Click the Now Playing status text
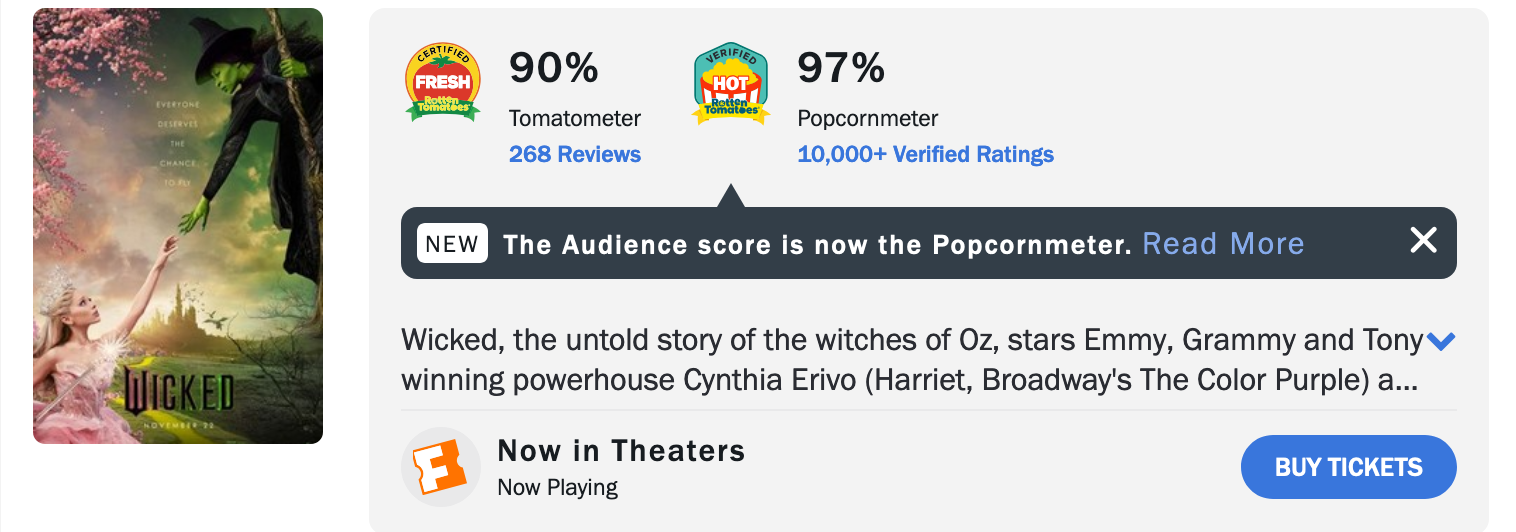This screenshot has height=532, width=1516. pos(557,488)
